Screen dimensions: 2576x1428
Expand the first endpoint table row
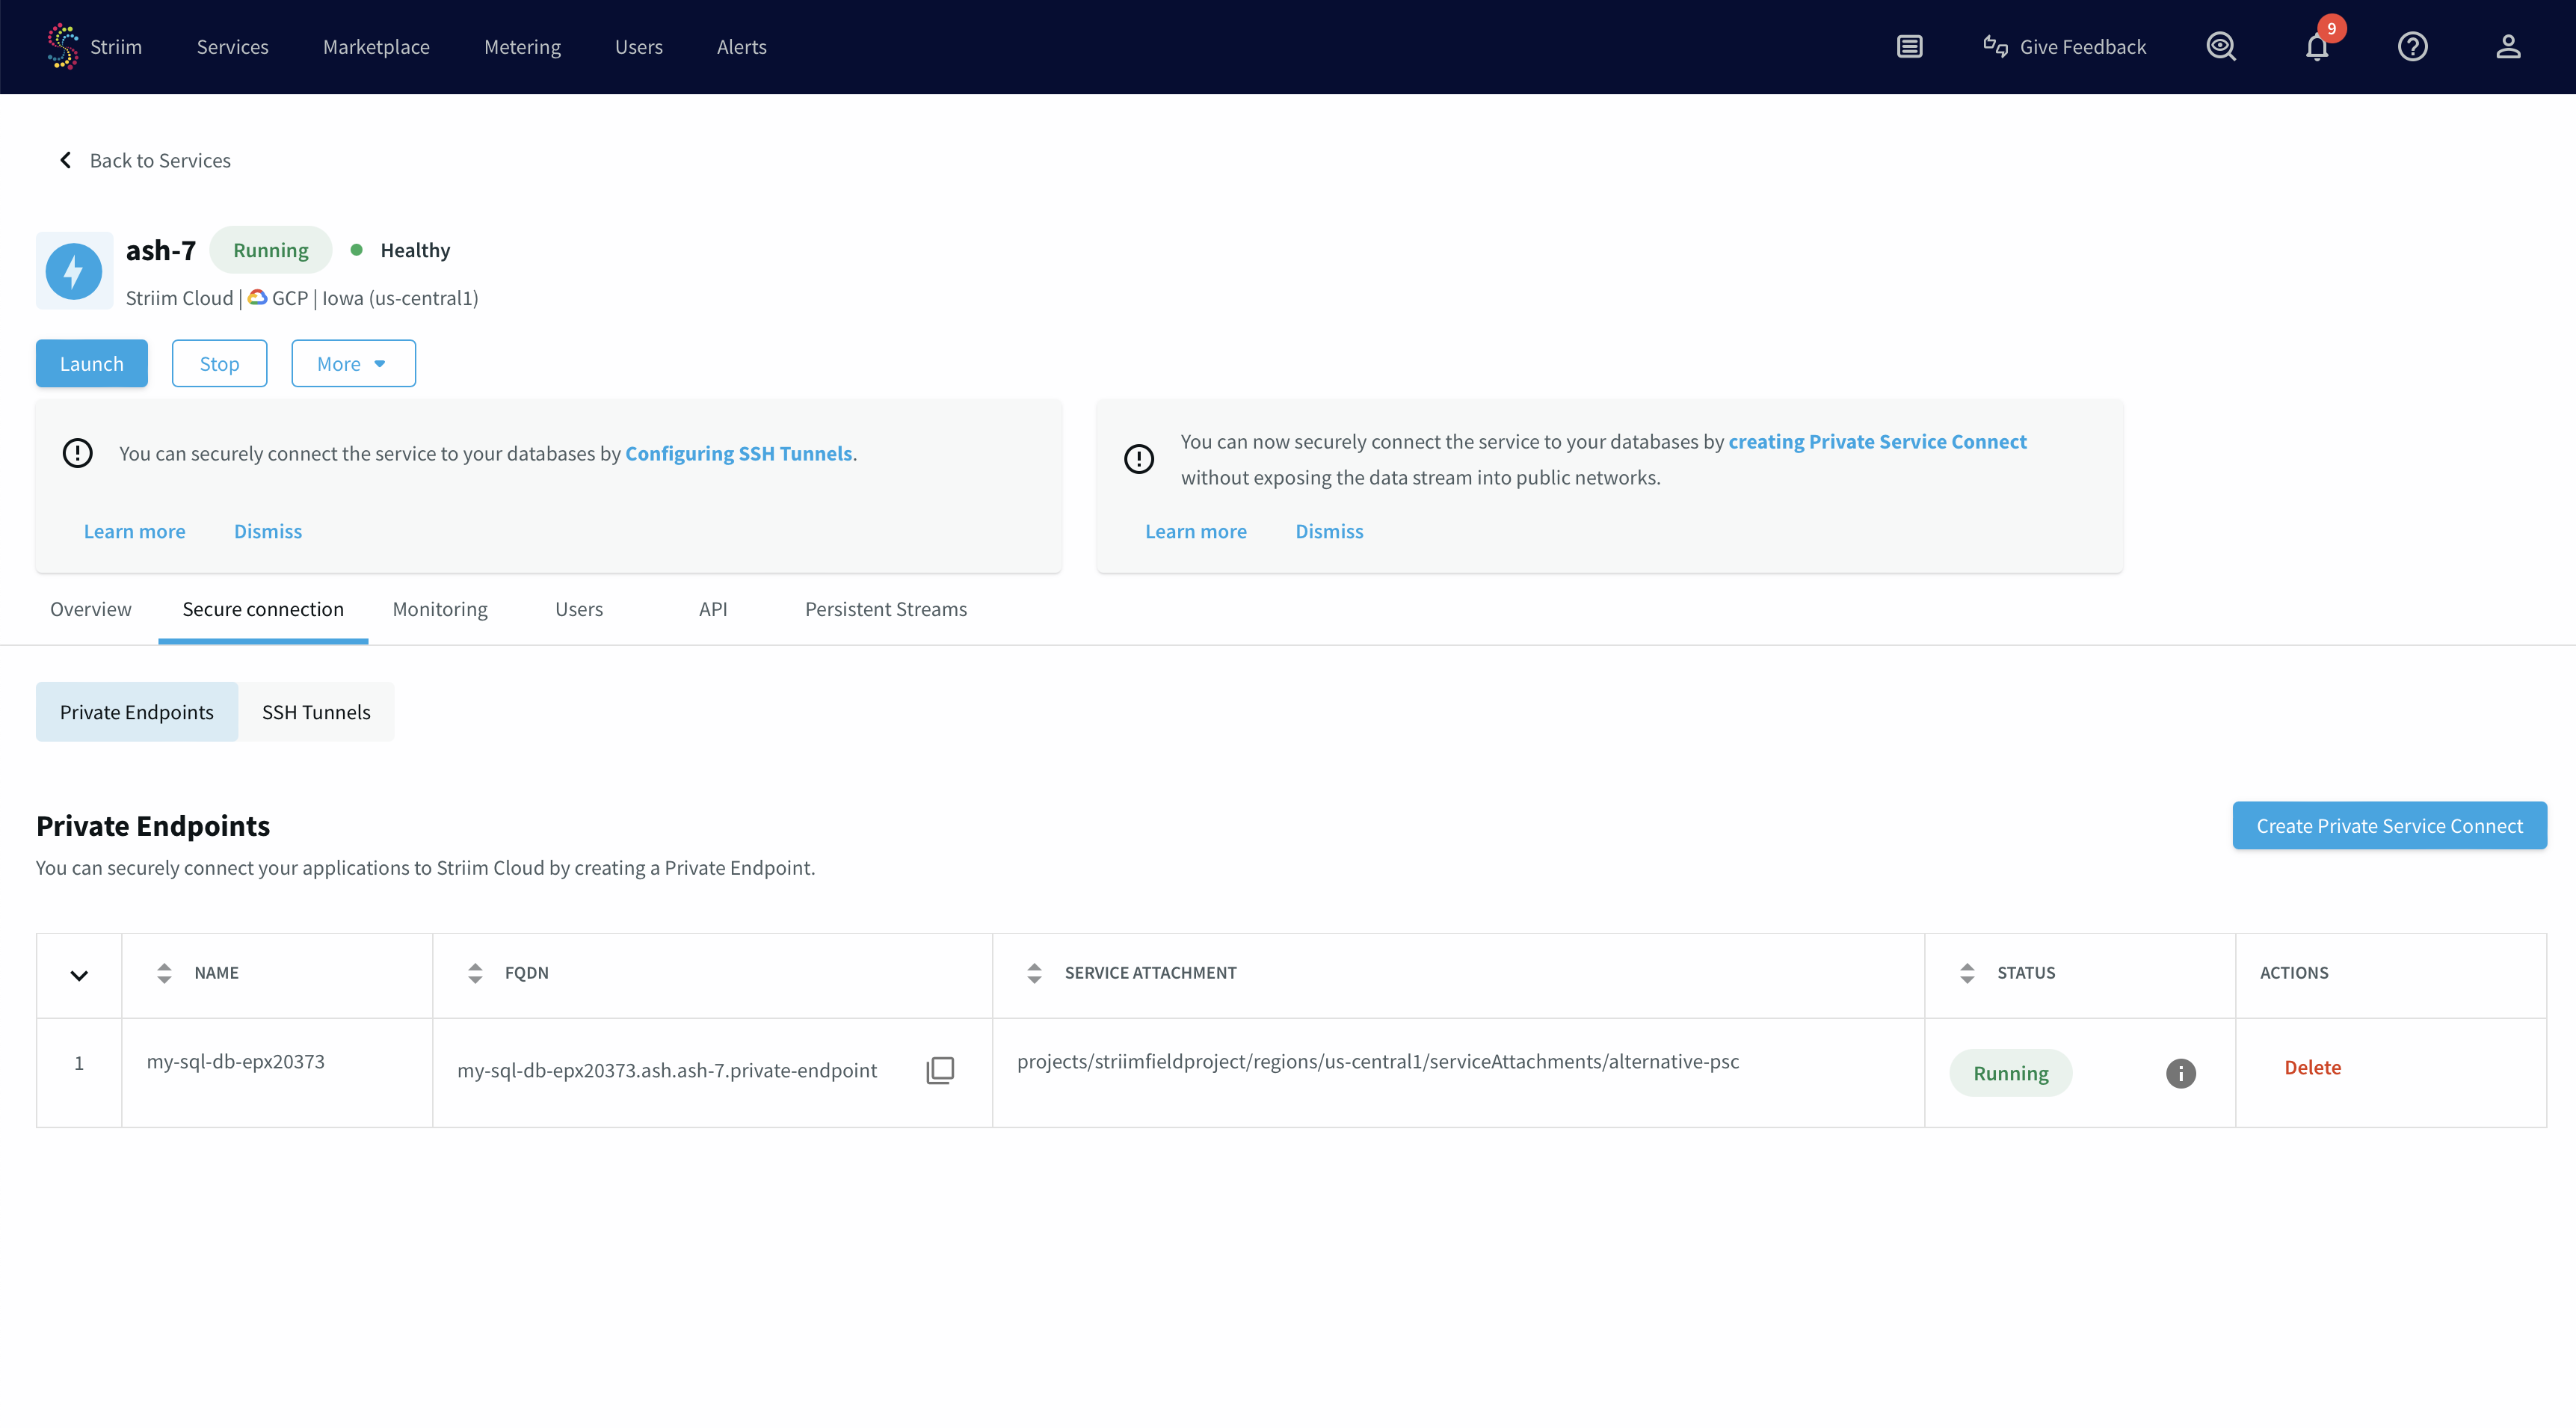[79, 975]
